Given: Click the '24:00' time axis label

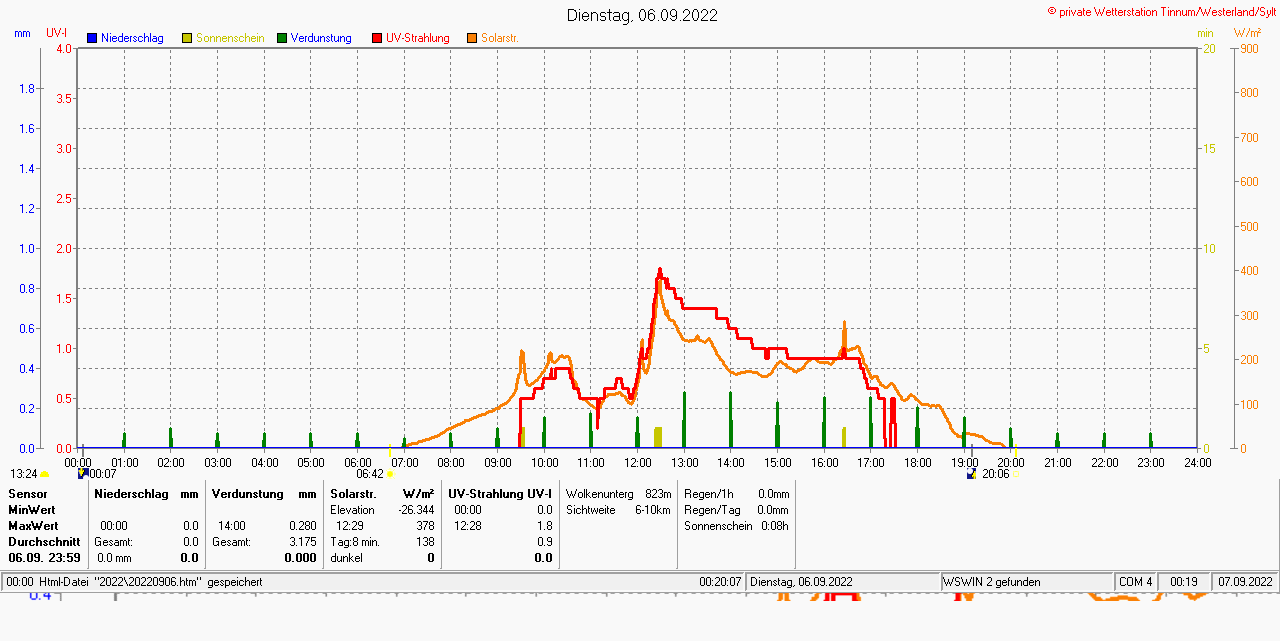Looking at the screenshot, I should coord(1197,463).
